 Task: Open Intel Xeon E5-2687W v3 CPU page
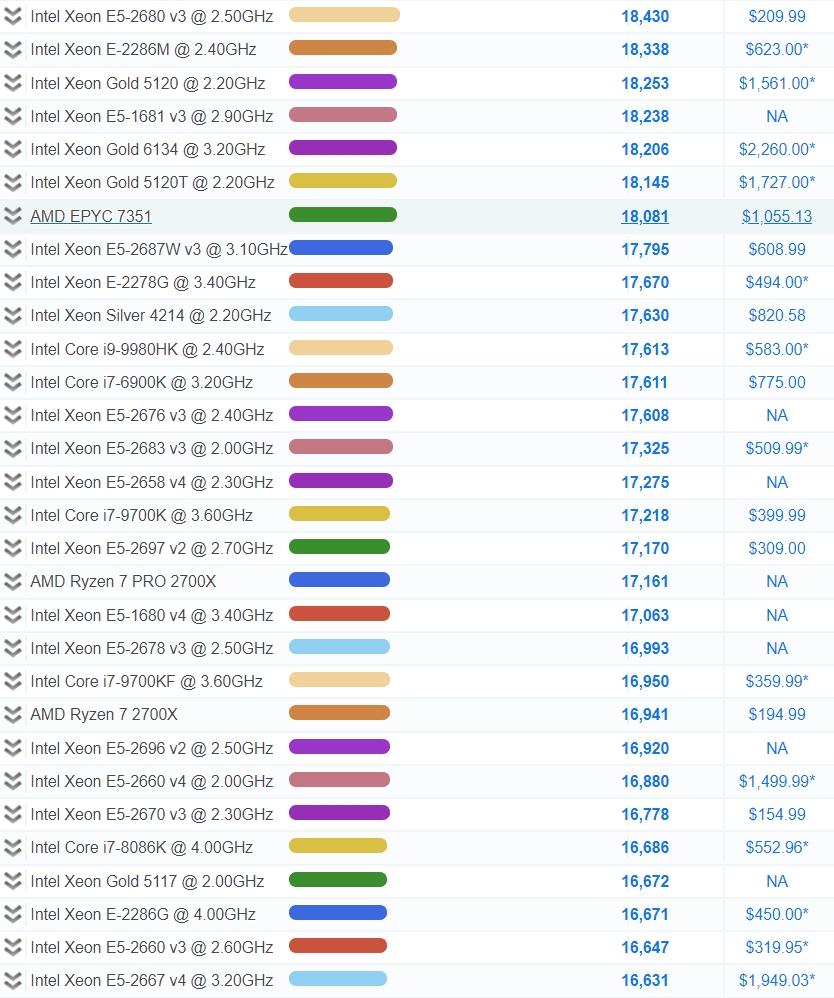click(159, 250)
